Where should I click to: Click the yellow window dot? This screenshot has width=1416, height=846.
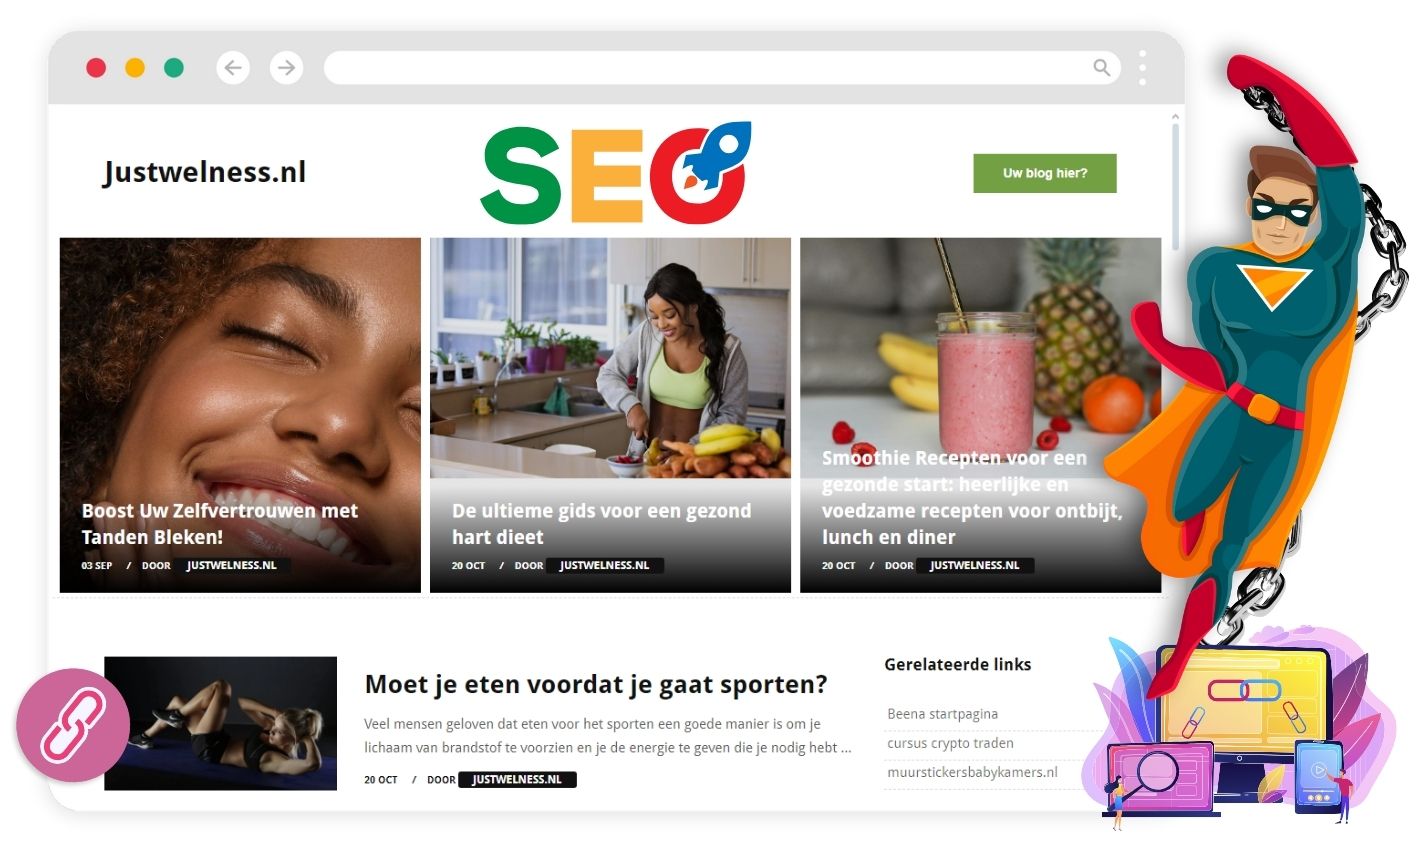click(135, 68)
